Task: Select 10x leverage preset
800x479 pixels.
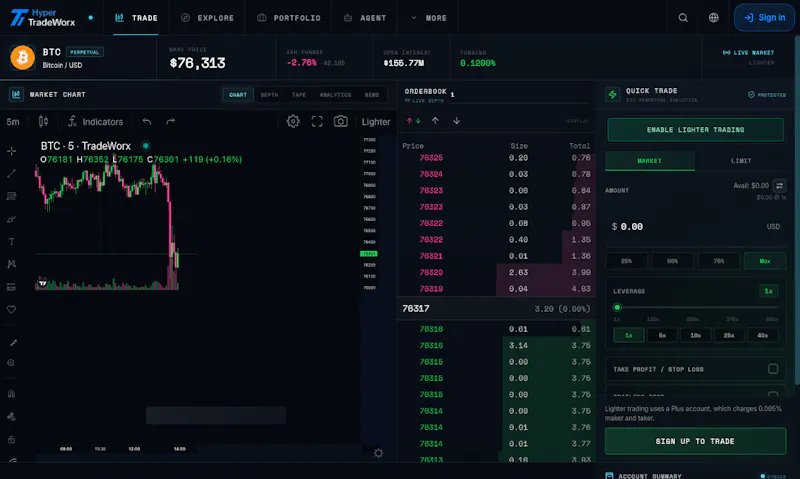Action: (695, 336)
